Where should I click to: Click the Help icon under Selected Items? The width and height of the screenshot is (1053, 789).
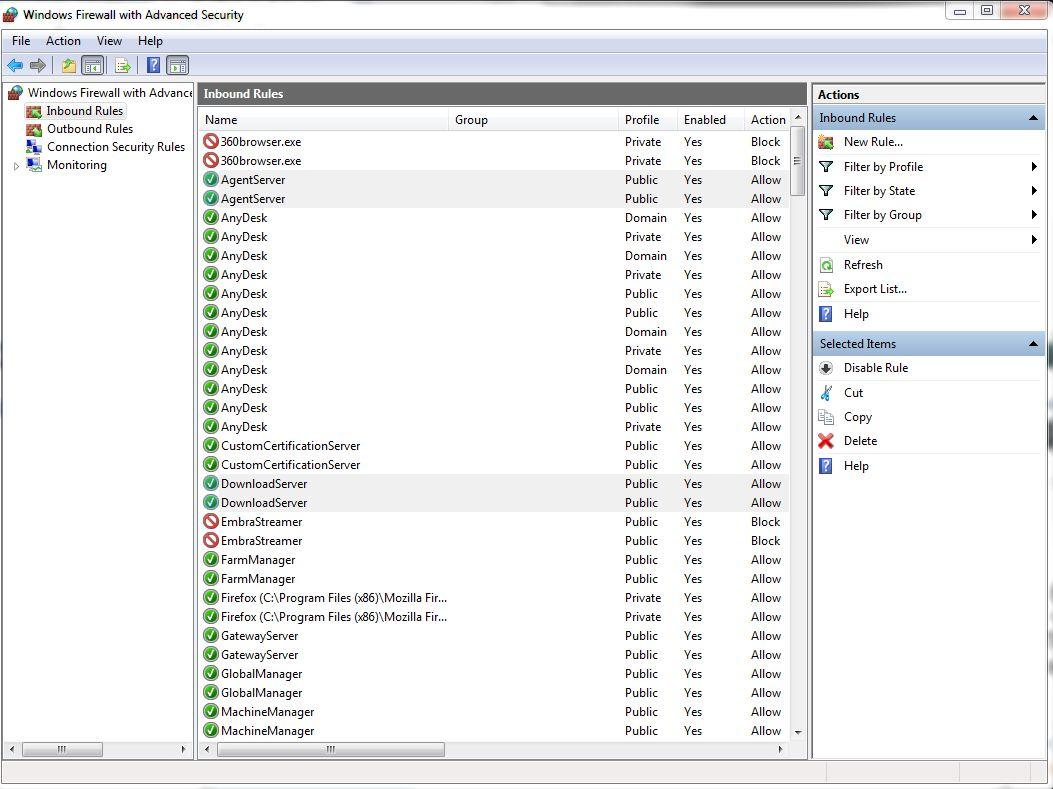[x=826, y=466]
